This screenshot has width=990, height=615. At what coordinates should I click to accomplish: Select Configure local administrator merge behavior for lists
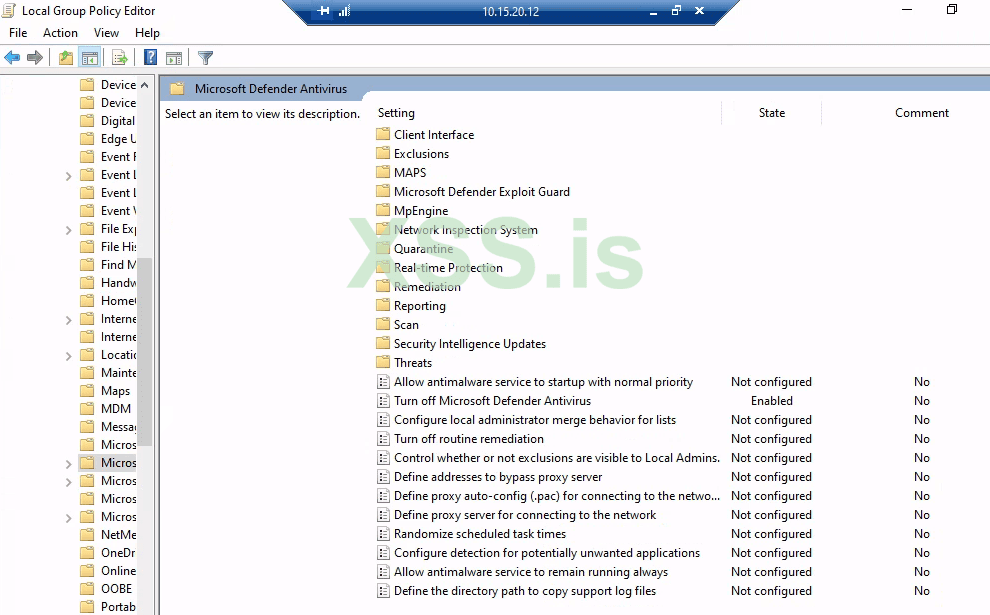pos(535,420)
